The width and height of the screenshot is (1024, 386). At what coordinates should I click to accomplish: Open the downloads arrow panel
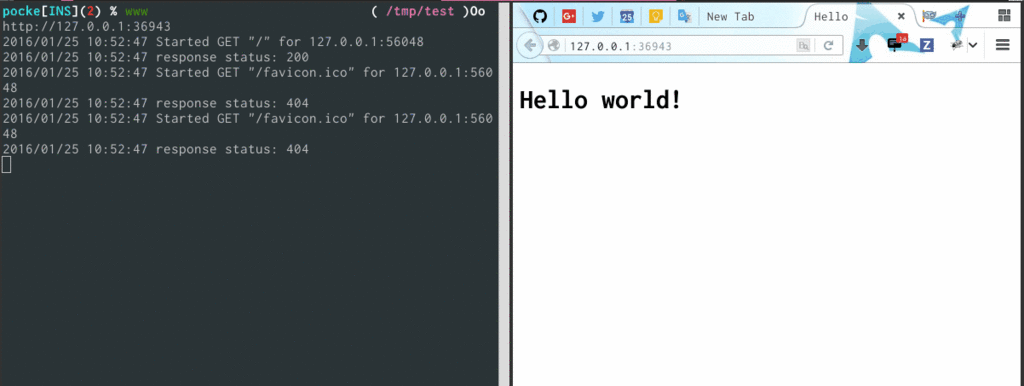pos(862,45)
